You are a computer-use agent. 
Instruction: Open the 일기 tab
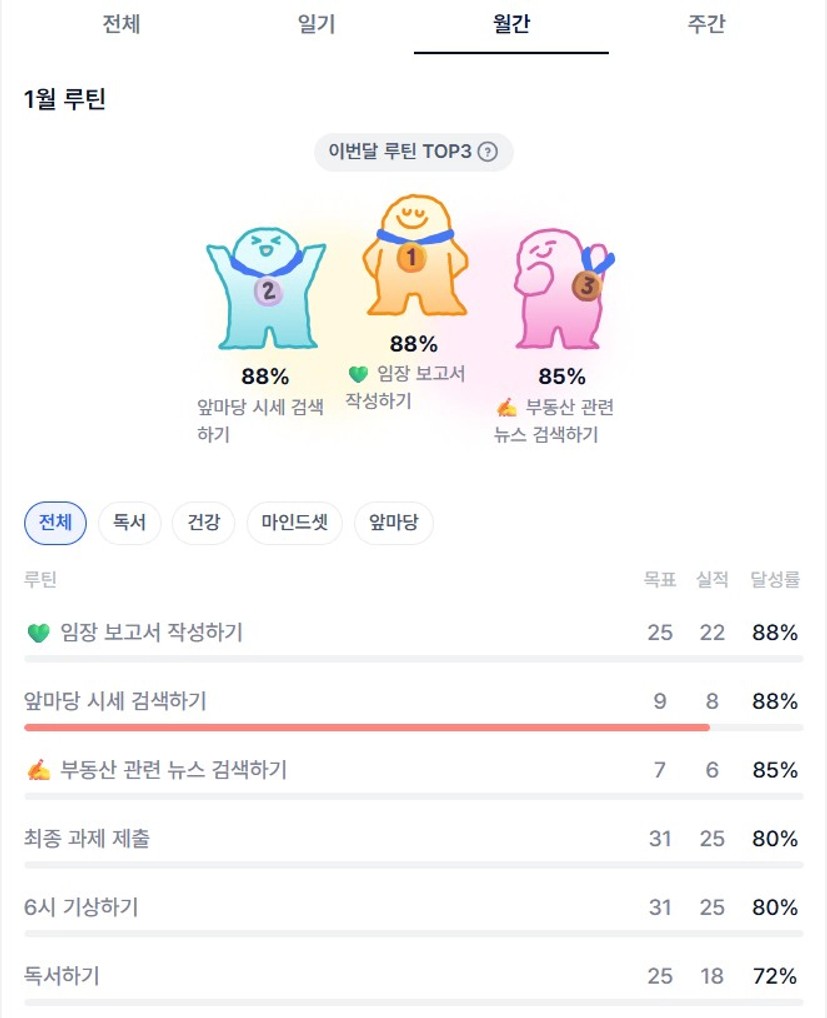[x=316, y=25]
